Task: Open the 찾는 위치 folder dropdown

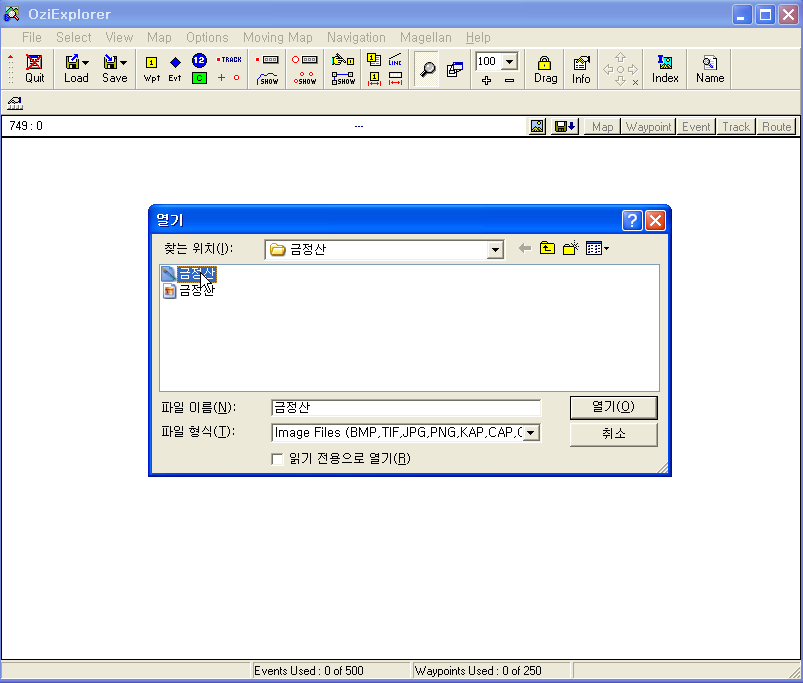Action: coord(495,250)
